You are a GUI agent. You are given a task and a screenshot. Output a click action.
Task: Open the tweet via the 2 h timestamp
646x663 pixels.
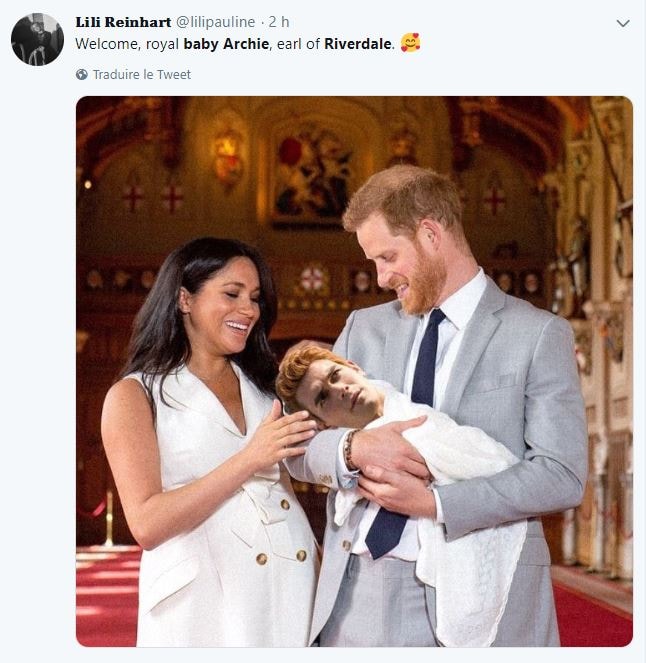click(279, 22)
